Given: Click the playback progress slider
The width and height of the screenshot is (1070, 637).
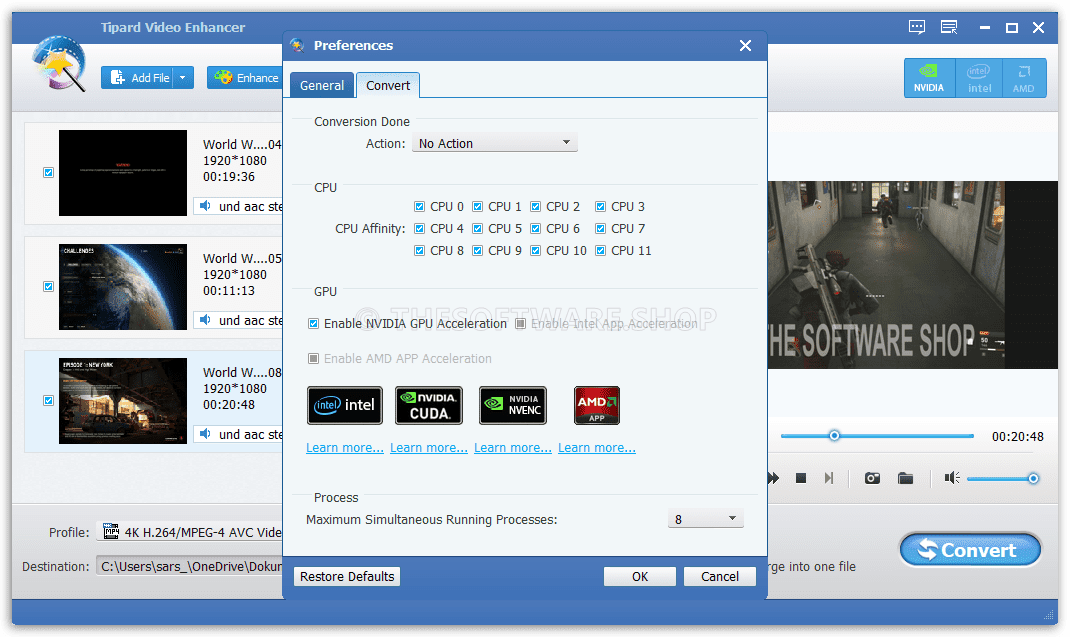Looking at the screenshot, I should coord(877,436).
